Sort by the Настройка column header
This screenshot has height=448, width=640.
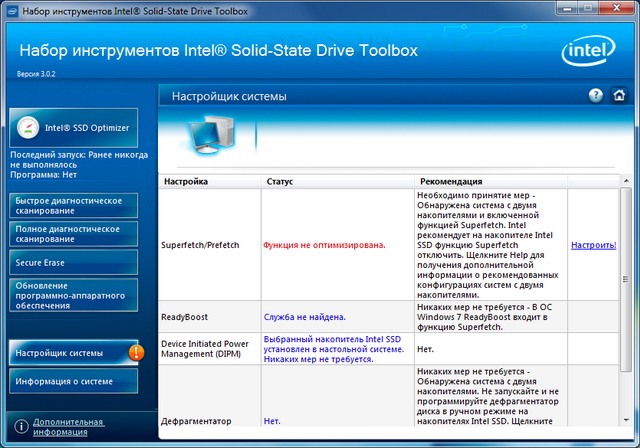click(210, 182)
